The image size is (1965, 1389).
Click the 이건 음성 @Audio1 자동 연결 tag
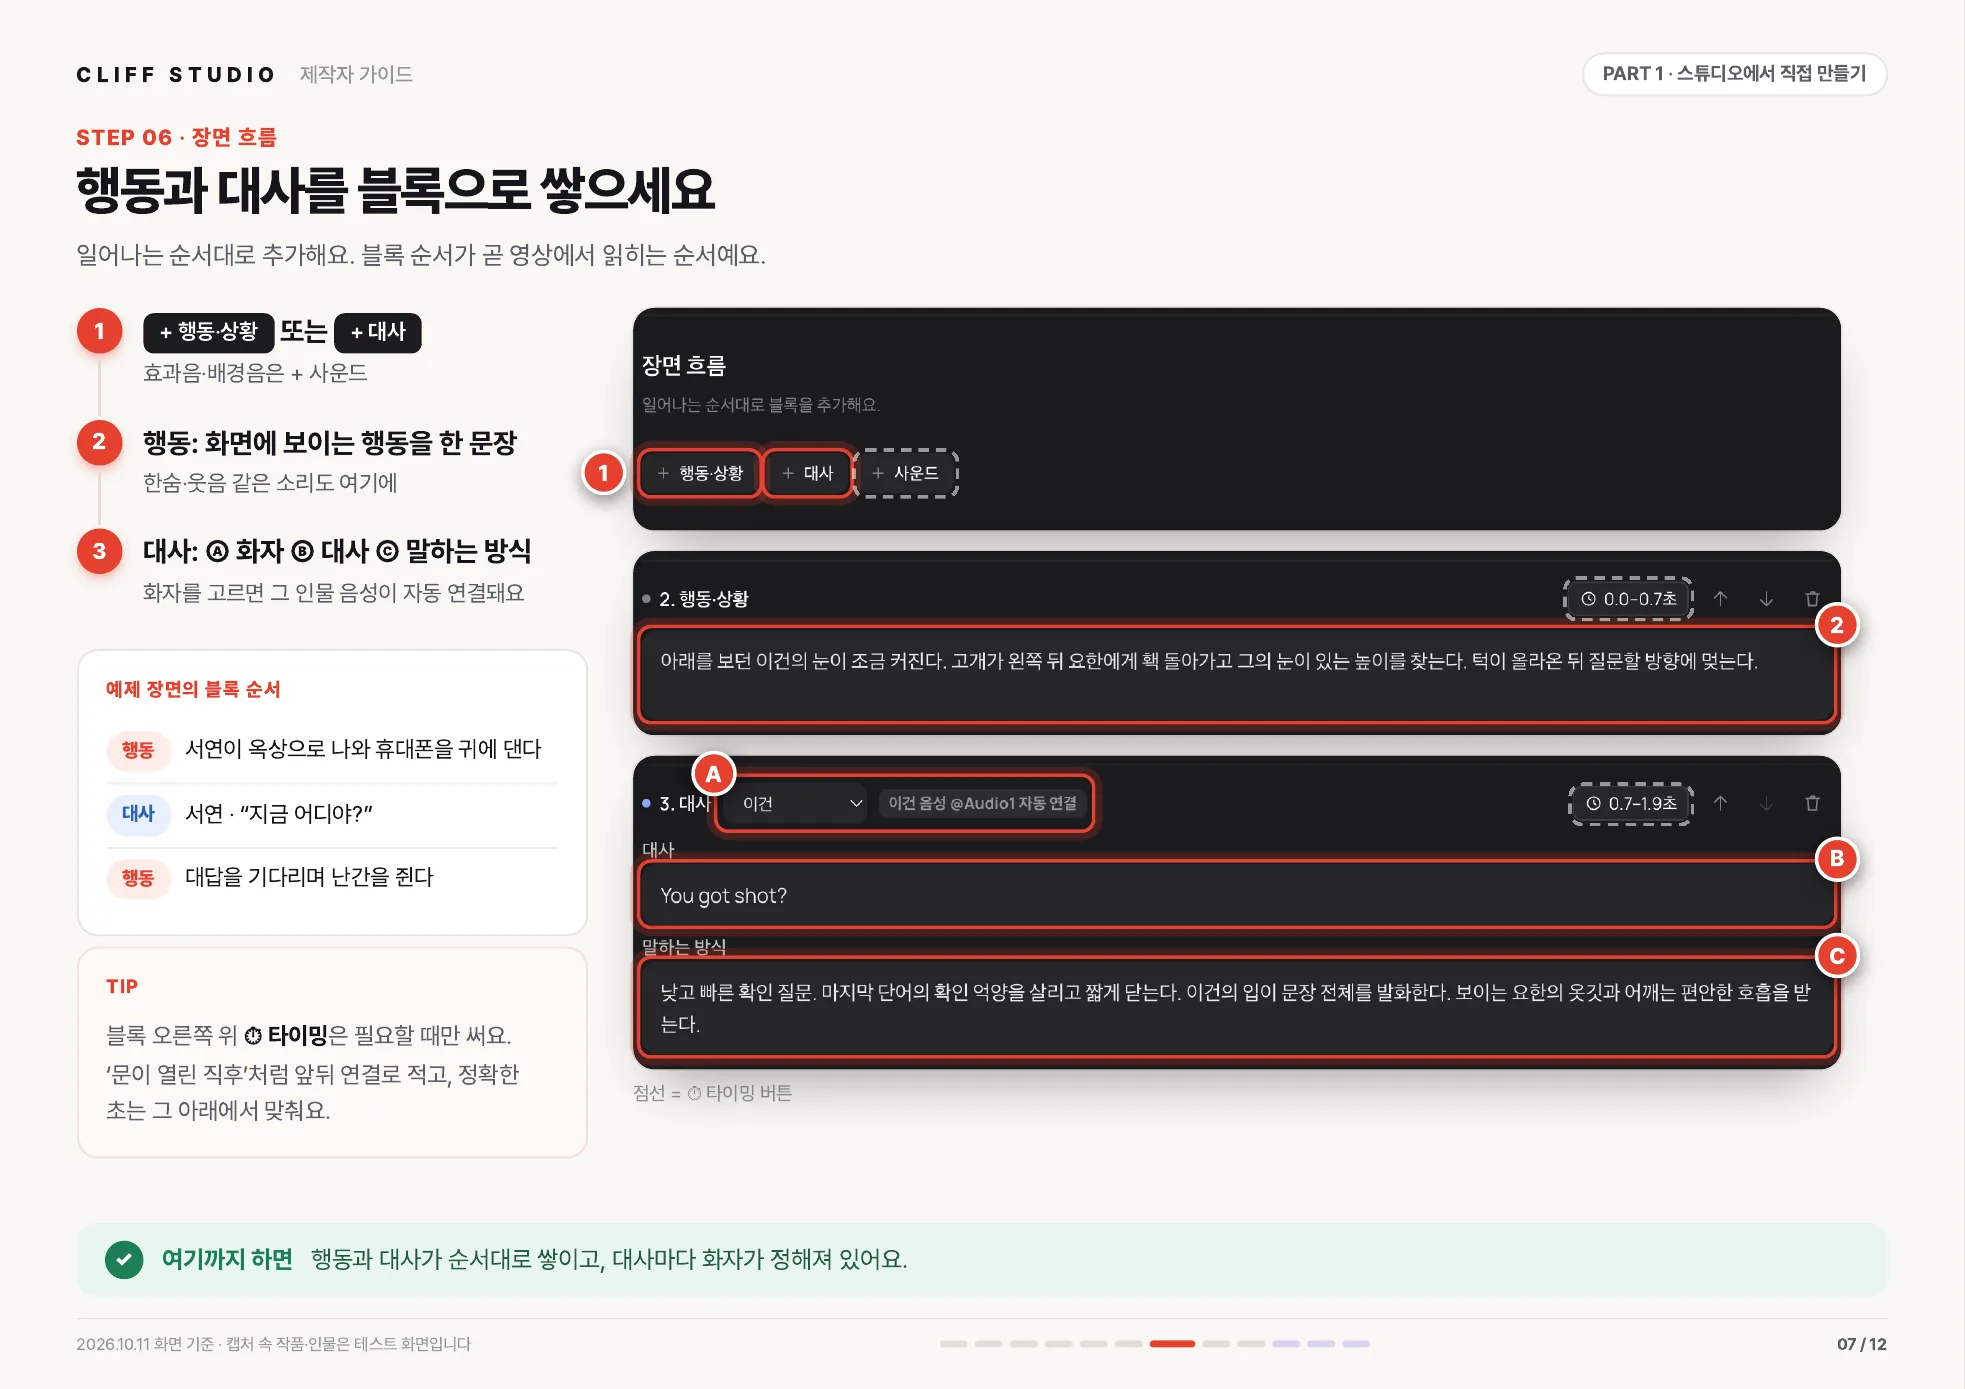pyautogui.click(x=982, y=804)
